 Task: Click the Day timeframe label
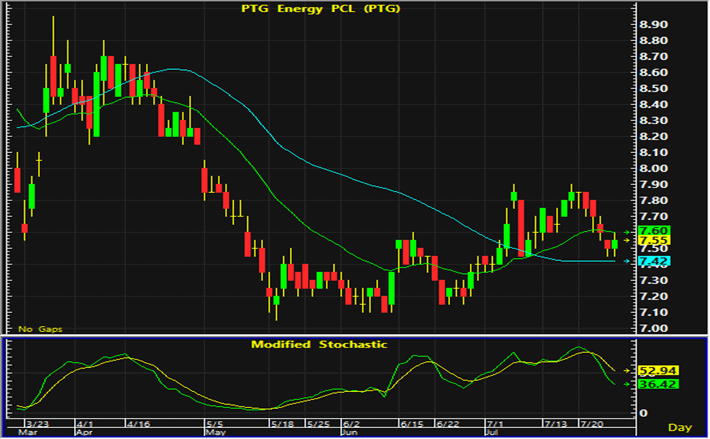coord(680,427)
